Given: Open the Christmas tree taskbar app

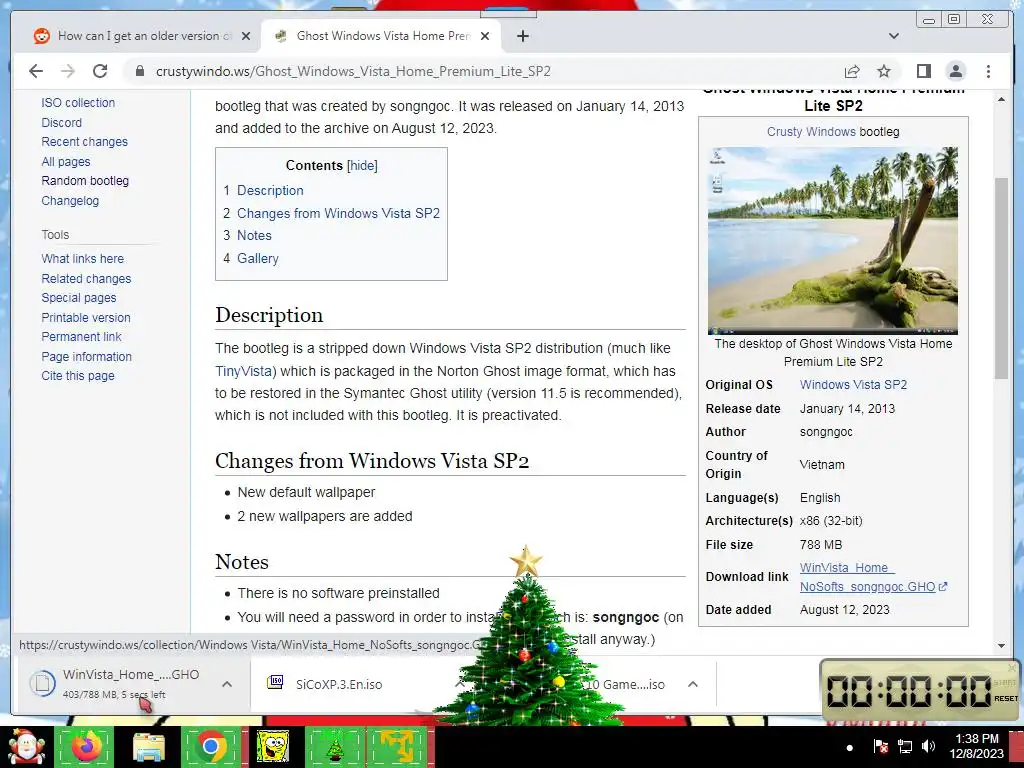Looking at the screenshot, I should (334, 747).
